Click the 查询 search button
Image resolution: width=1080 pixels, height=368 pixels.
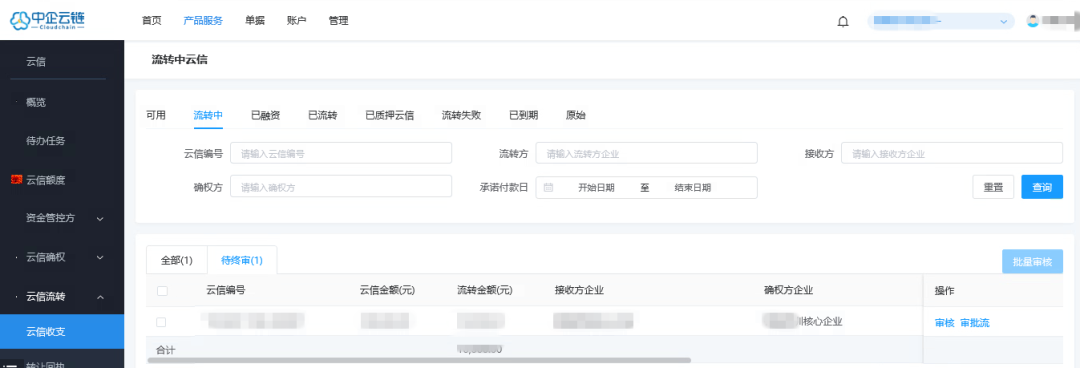[x=1042, y=187]
